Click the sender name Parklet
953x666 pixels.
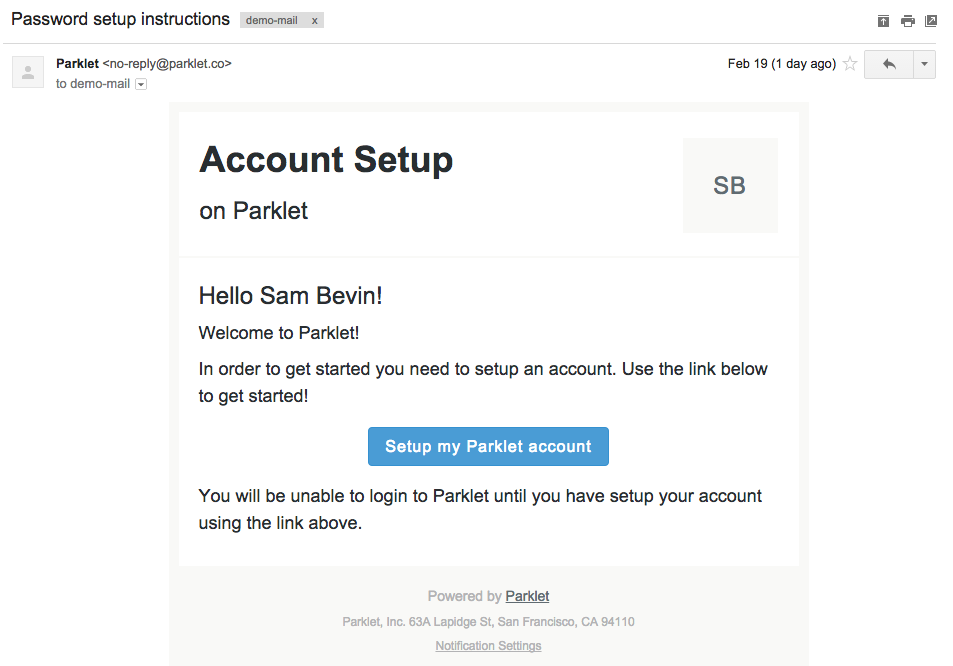point(77,64)
